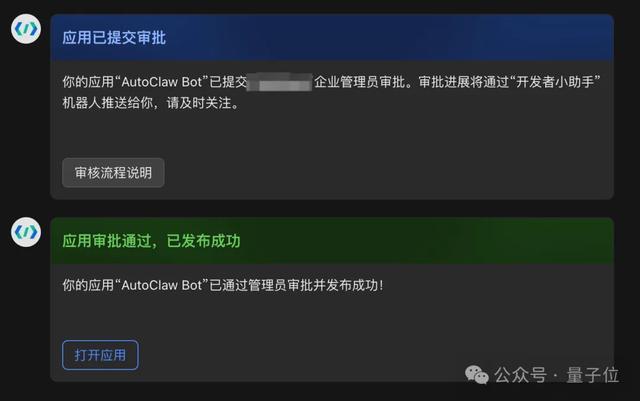
Task: Click the 量子位 watermark text
Action: [593, 375]
